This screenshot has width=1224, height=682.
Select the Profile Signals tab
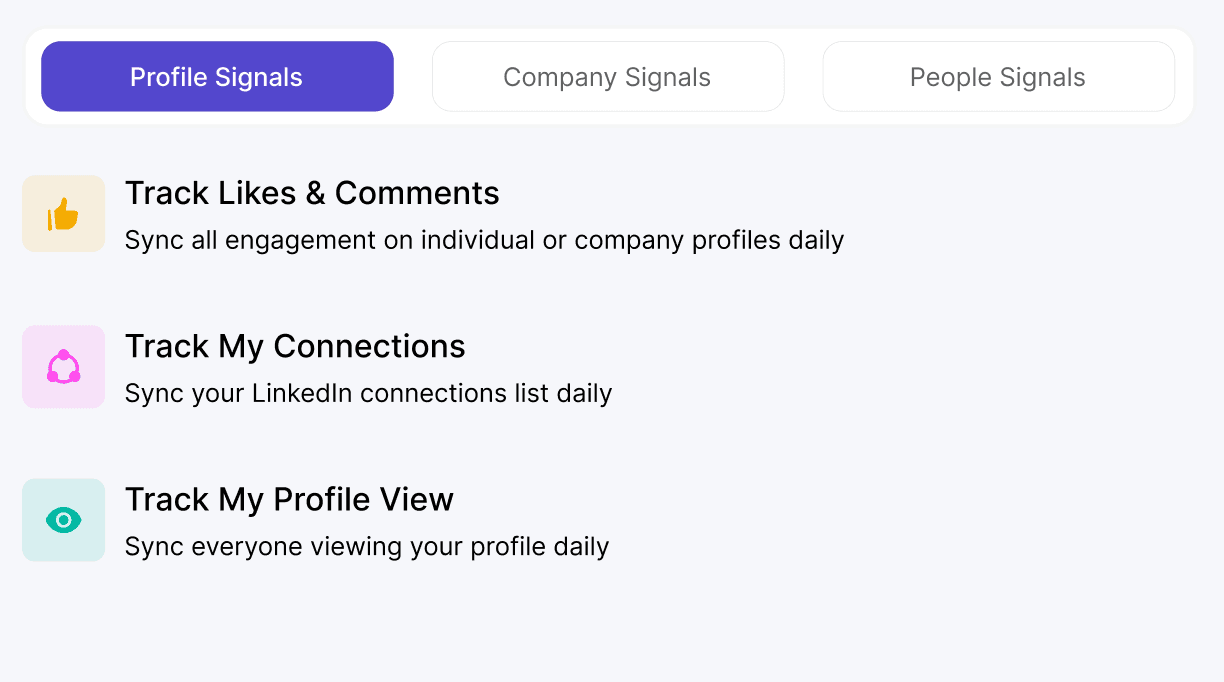[216, 76]
